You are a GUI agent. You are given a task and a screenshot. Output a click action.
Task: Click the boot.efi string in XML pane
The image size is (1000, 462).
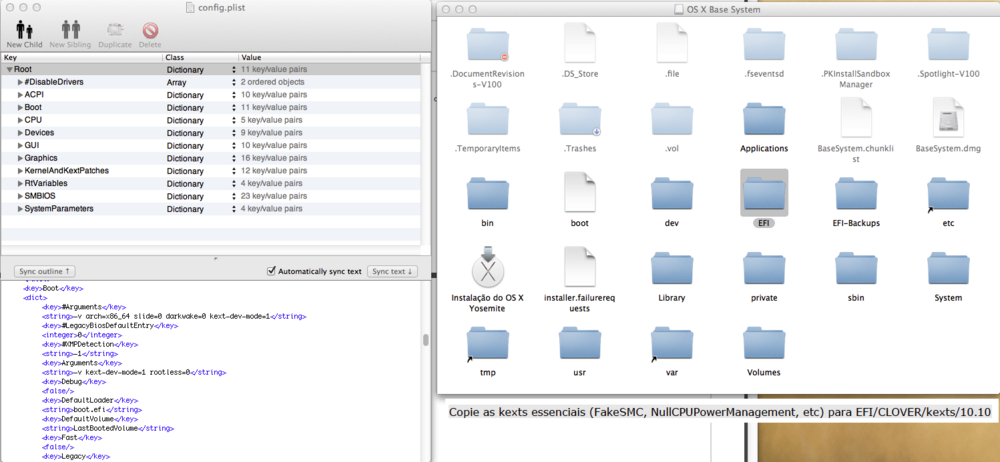pyautogui.click(x=88, y=410)
